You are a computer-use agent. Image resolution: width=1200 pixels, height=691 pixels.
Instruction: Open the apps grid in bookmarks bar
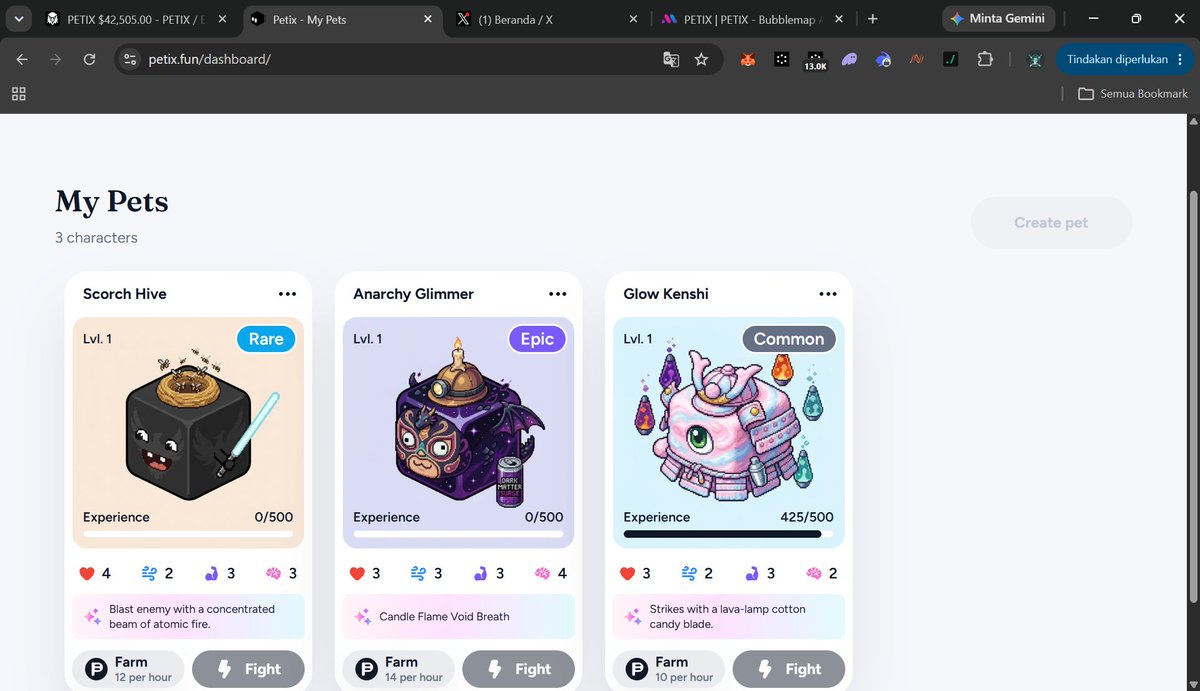[x=18, y=94]
